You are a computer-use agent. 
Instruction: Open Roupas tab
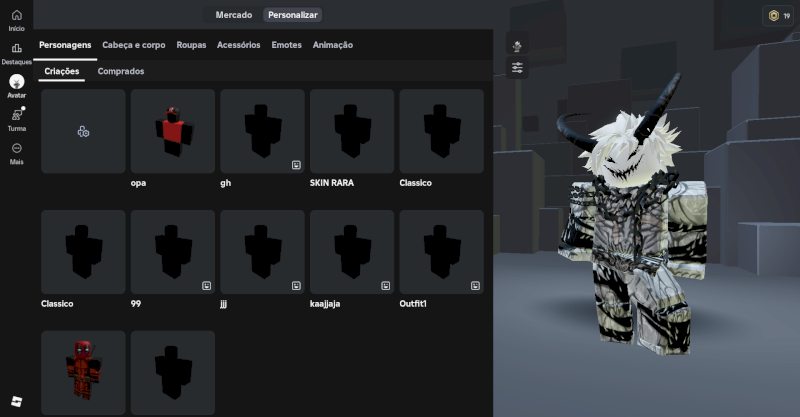click(191, 45)
